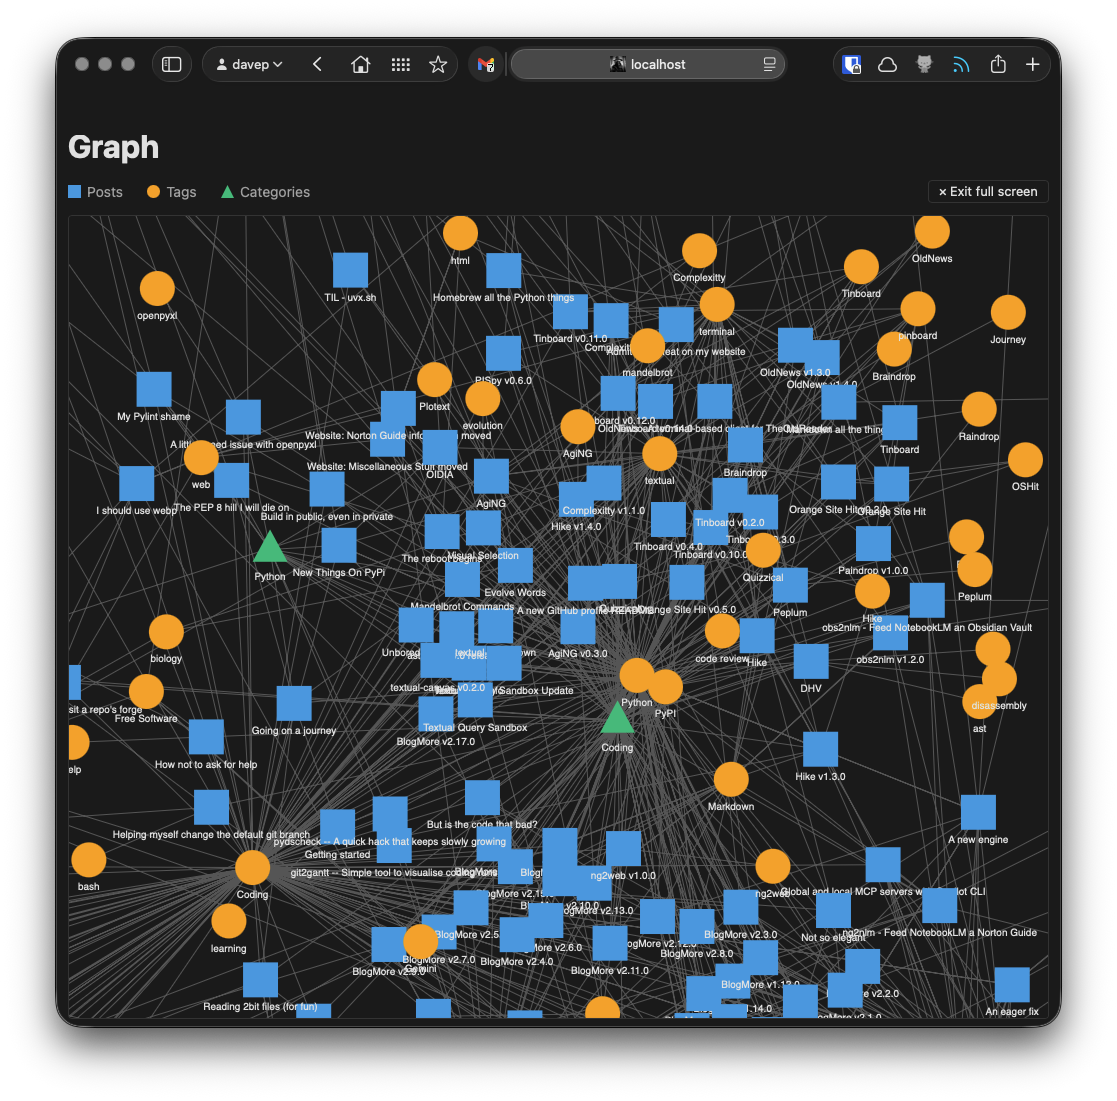The height and width of the screenshot is (1101, 1117).
Task: Open the RSS feed extension icon
Action: [961, 64]
